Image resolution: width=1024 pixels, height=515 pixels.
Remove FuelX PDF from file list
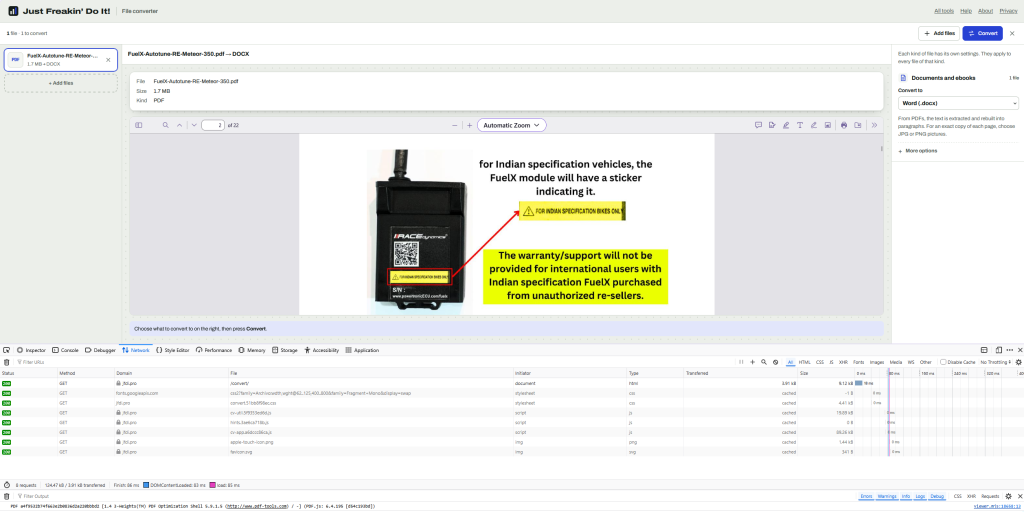coord(108,59)
